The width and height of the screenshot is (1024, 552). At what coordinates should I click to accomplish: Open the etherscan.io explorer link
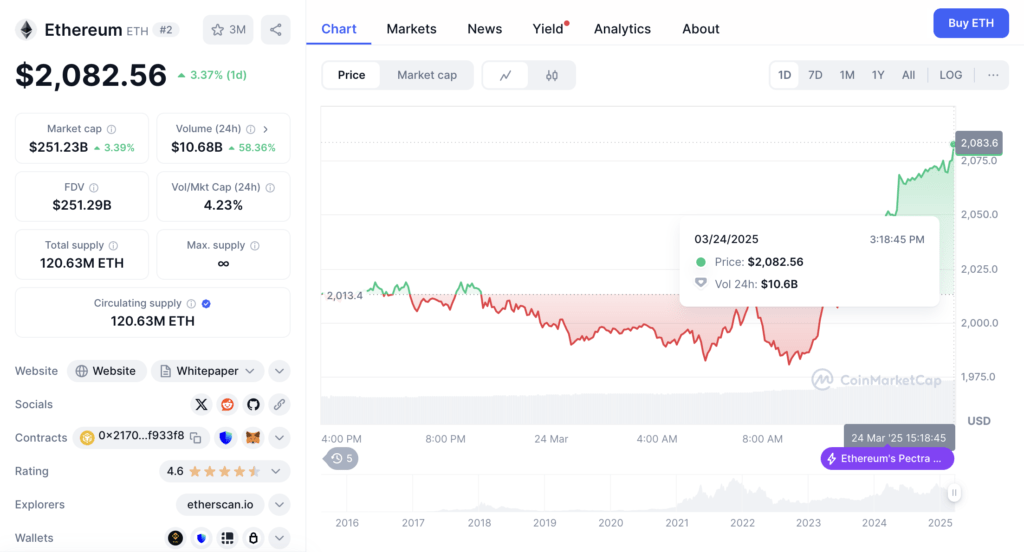(x=220, y=504)
